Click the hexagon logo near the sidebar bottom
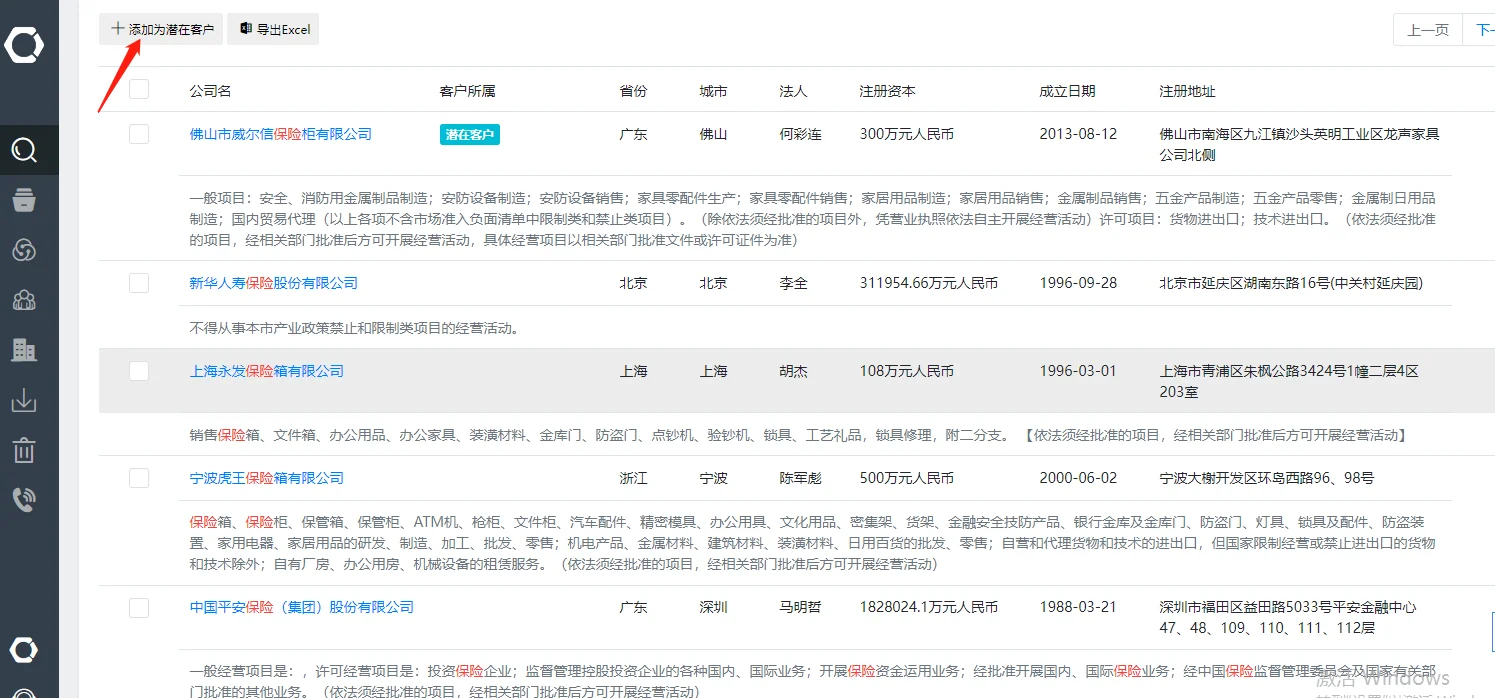This screenshot has height=698, width=1495. [x=24, y=650]
